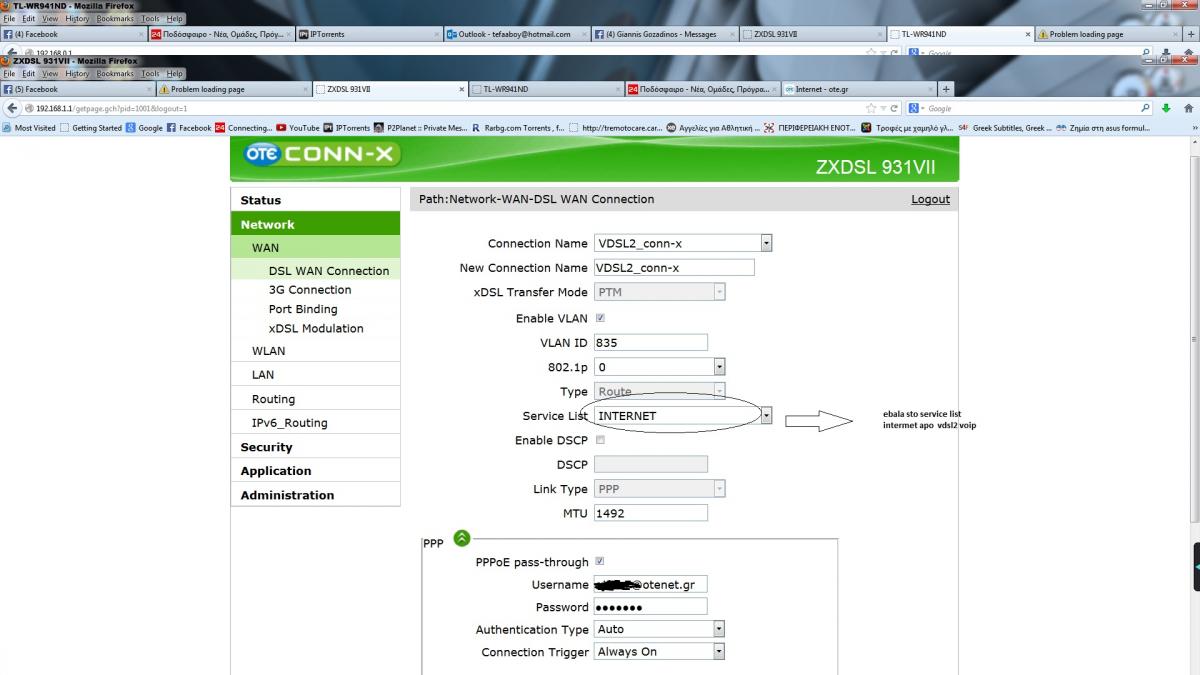Open 3G Connection in the sidebar

click(x=310, y=290)
